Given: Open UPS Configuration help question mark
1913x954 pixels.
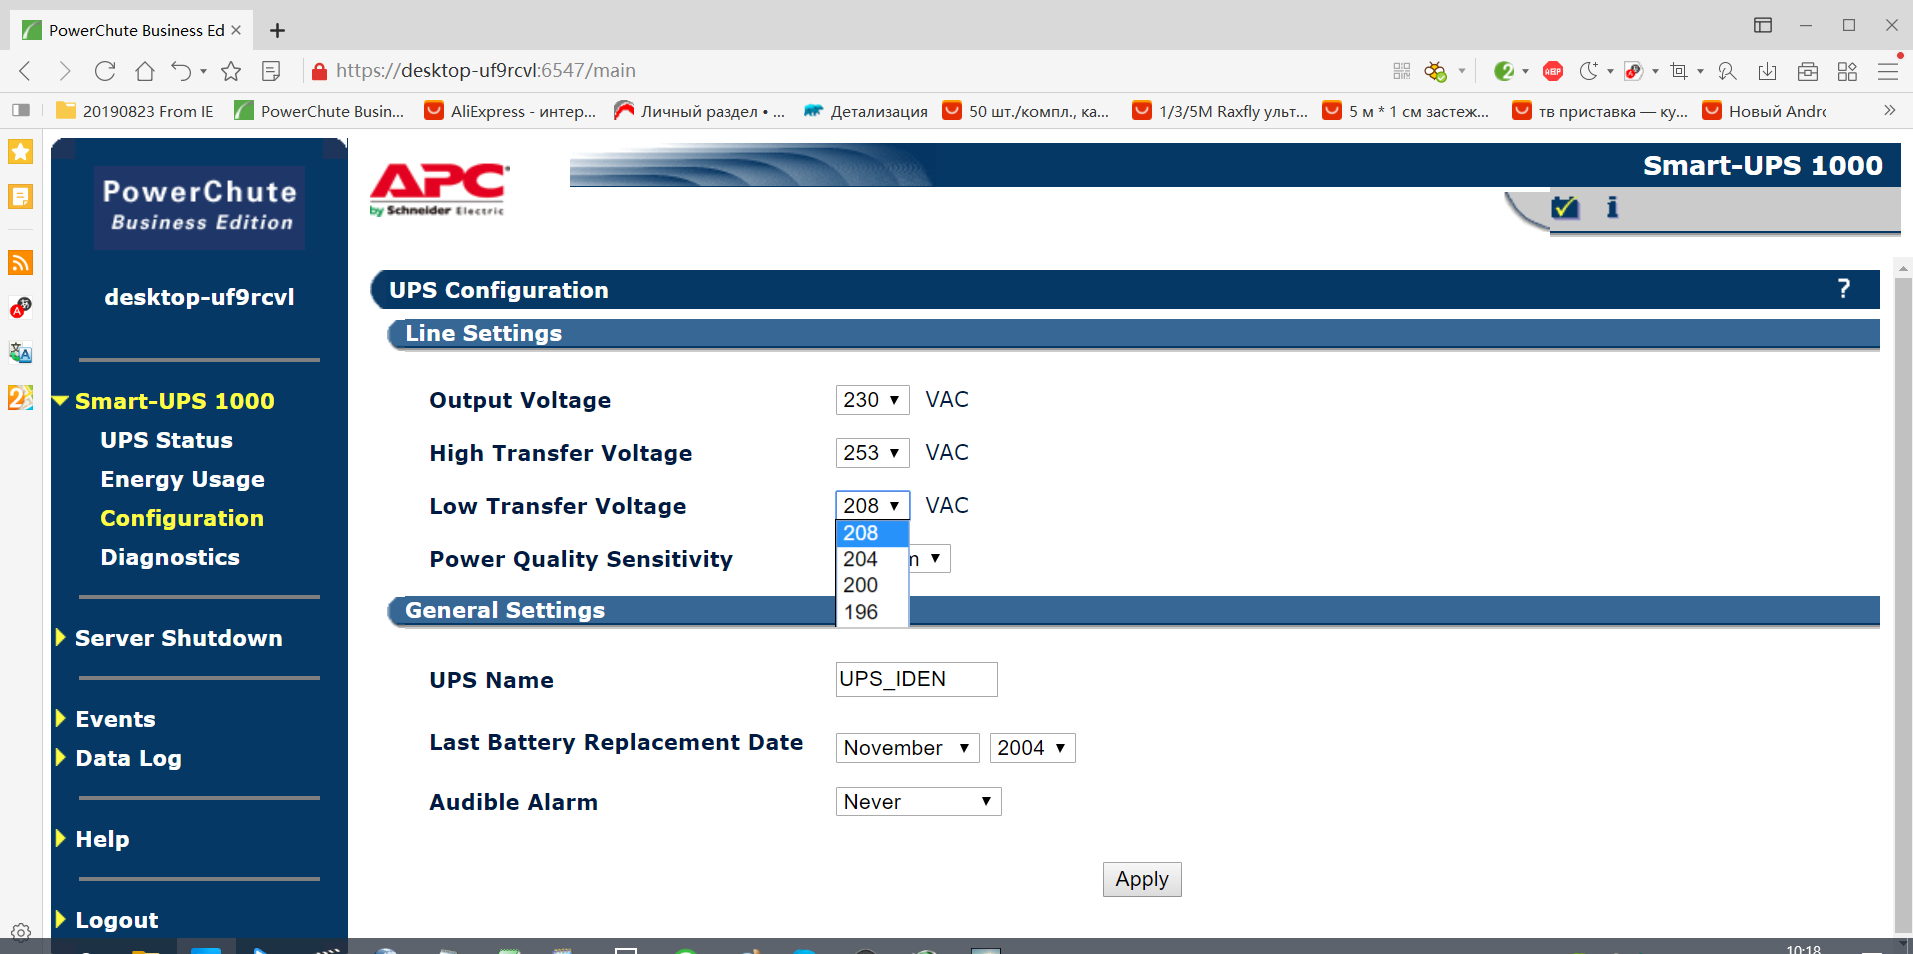Looking at the screenshot, I should tap(1844, 289).
